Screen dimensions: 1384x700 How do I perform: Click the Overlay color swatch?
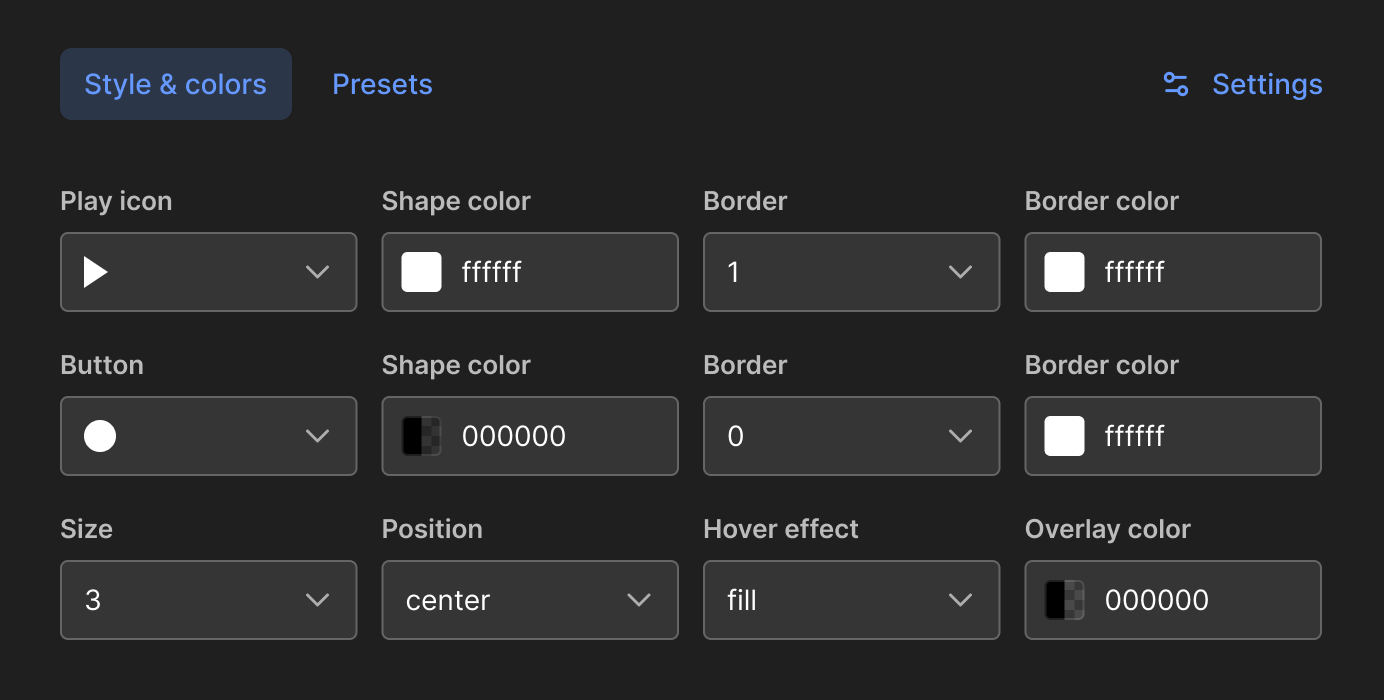pyautogui.click(x=1064, y=600)
